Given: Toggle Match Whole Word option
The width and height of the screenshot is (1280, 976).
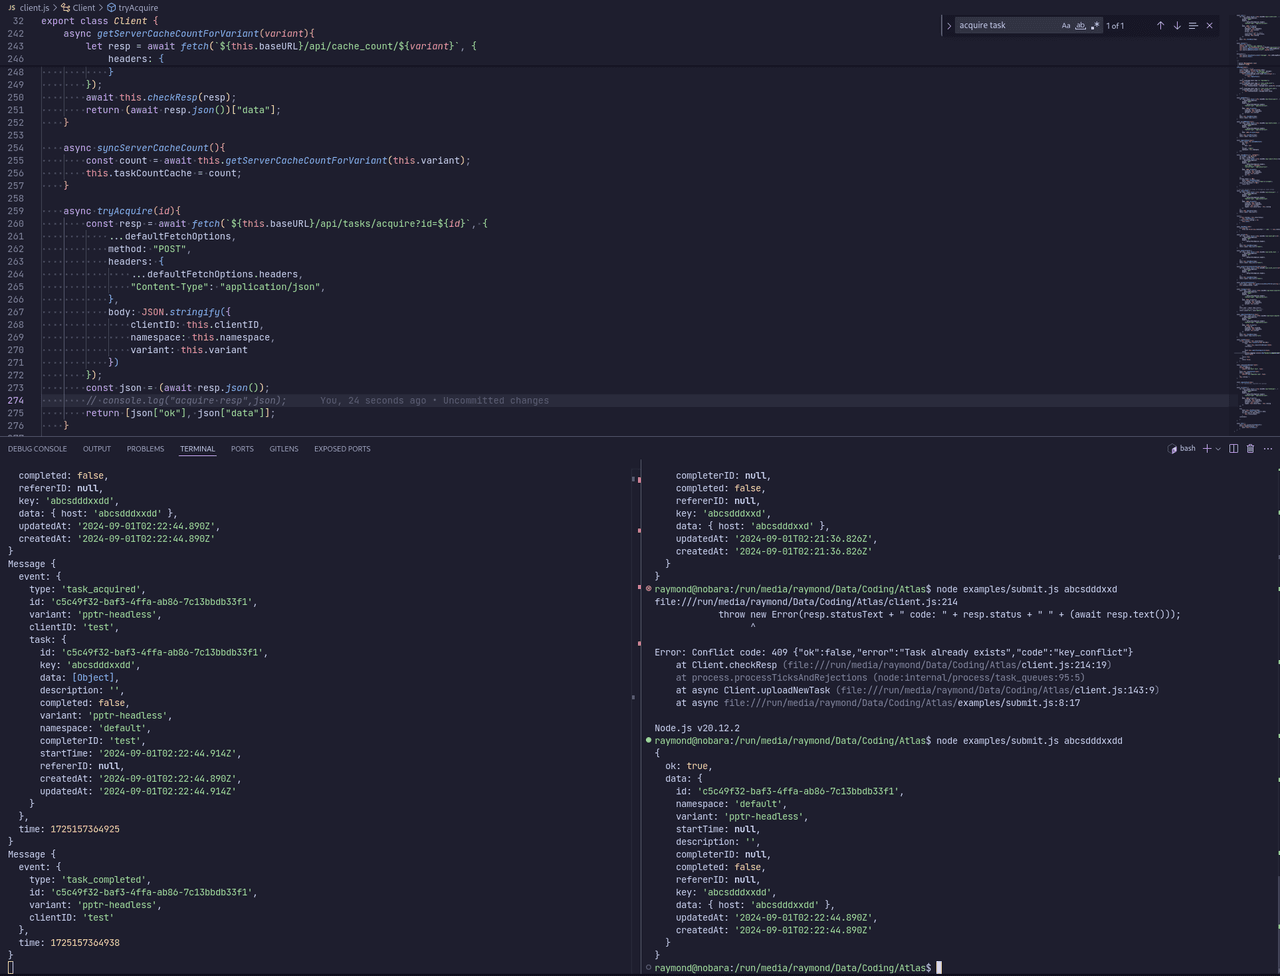Looking at the screenshot, I should click(x=1080, y=26).
